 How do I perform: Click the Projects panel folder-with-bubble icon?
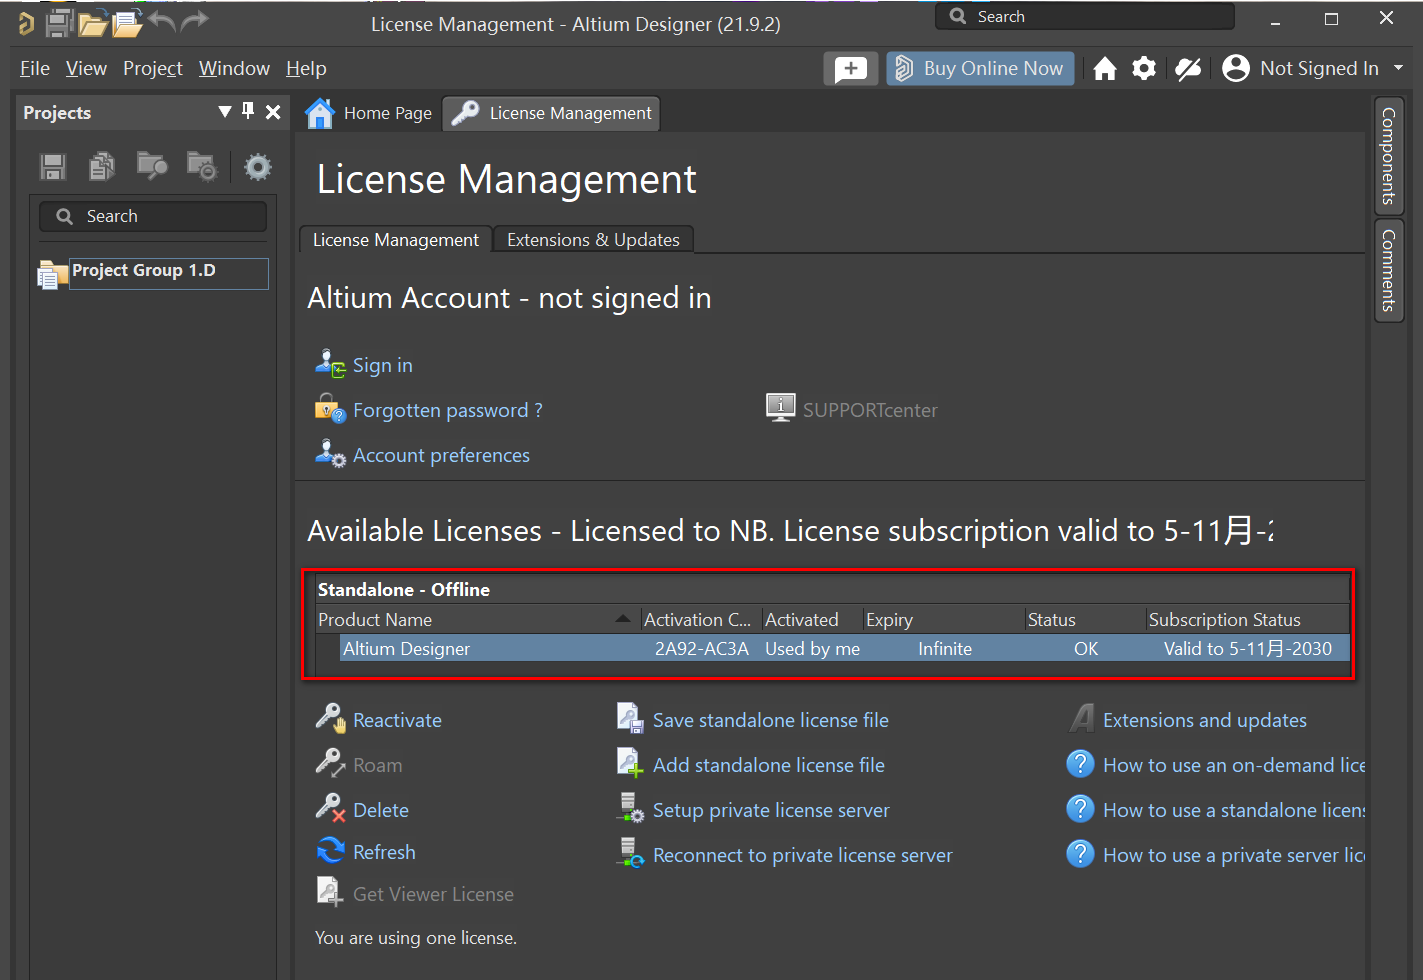pyautogui.click(x=152, y=166)
